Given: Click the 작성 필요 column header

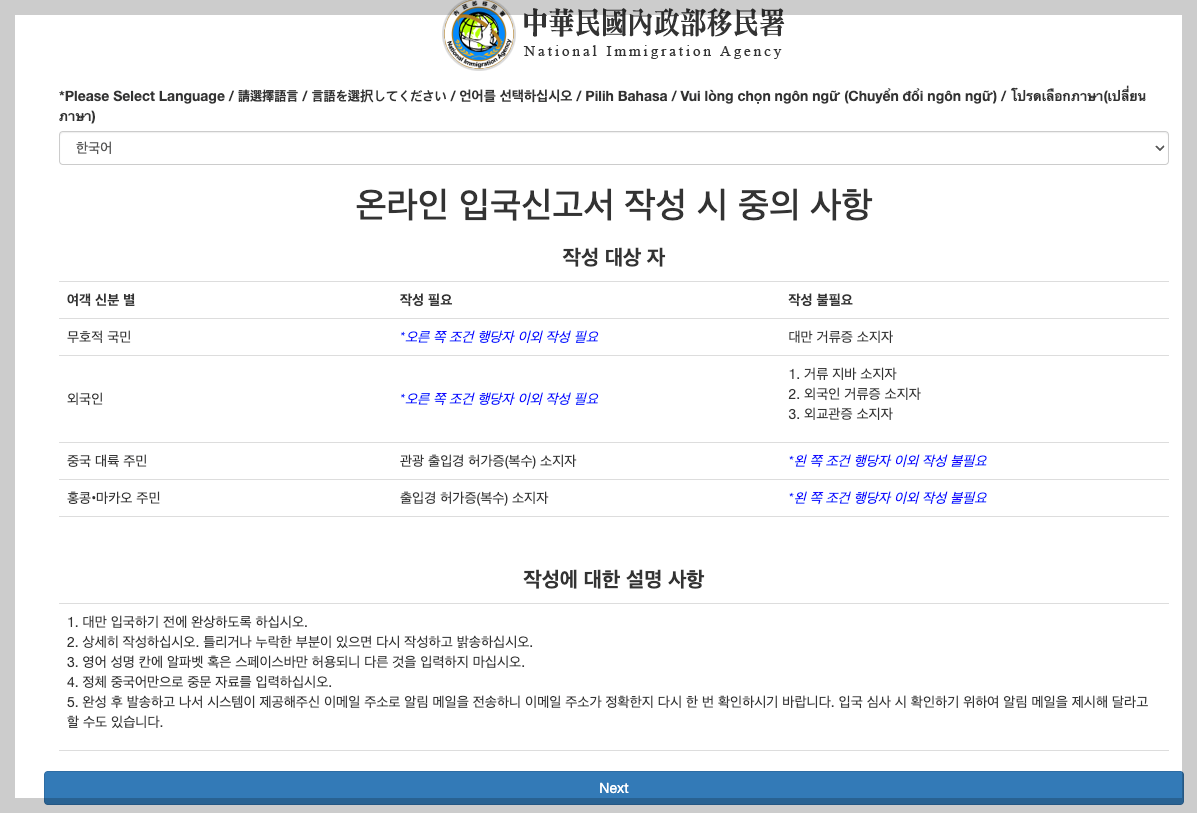Looking at the screenshot, I should 425,299.
